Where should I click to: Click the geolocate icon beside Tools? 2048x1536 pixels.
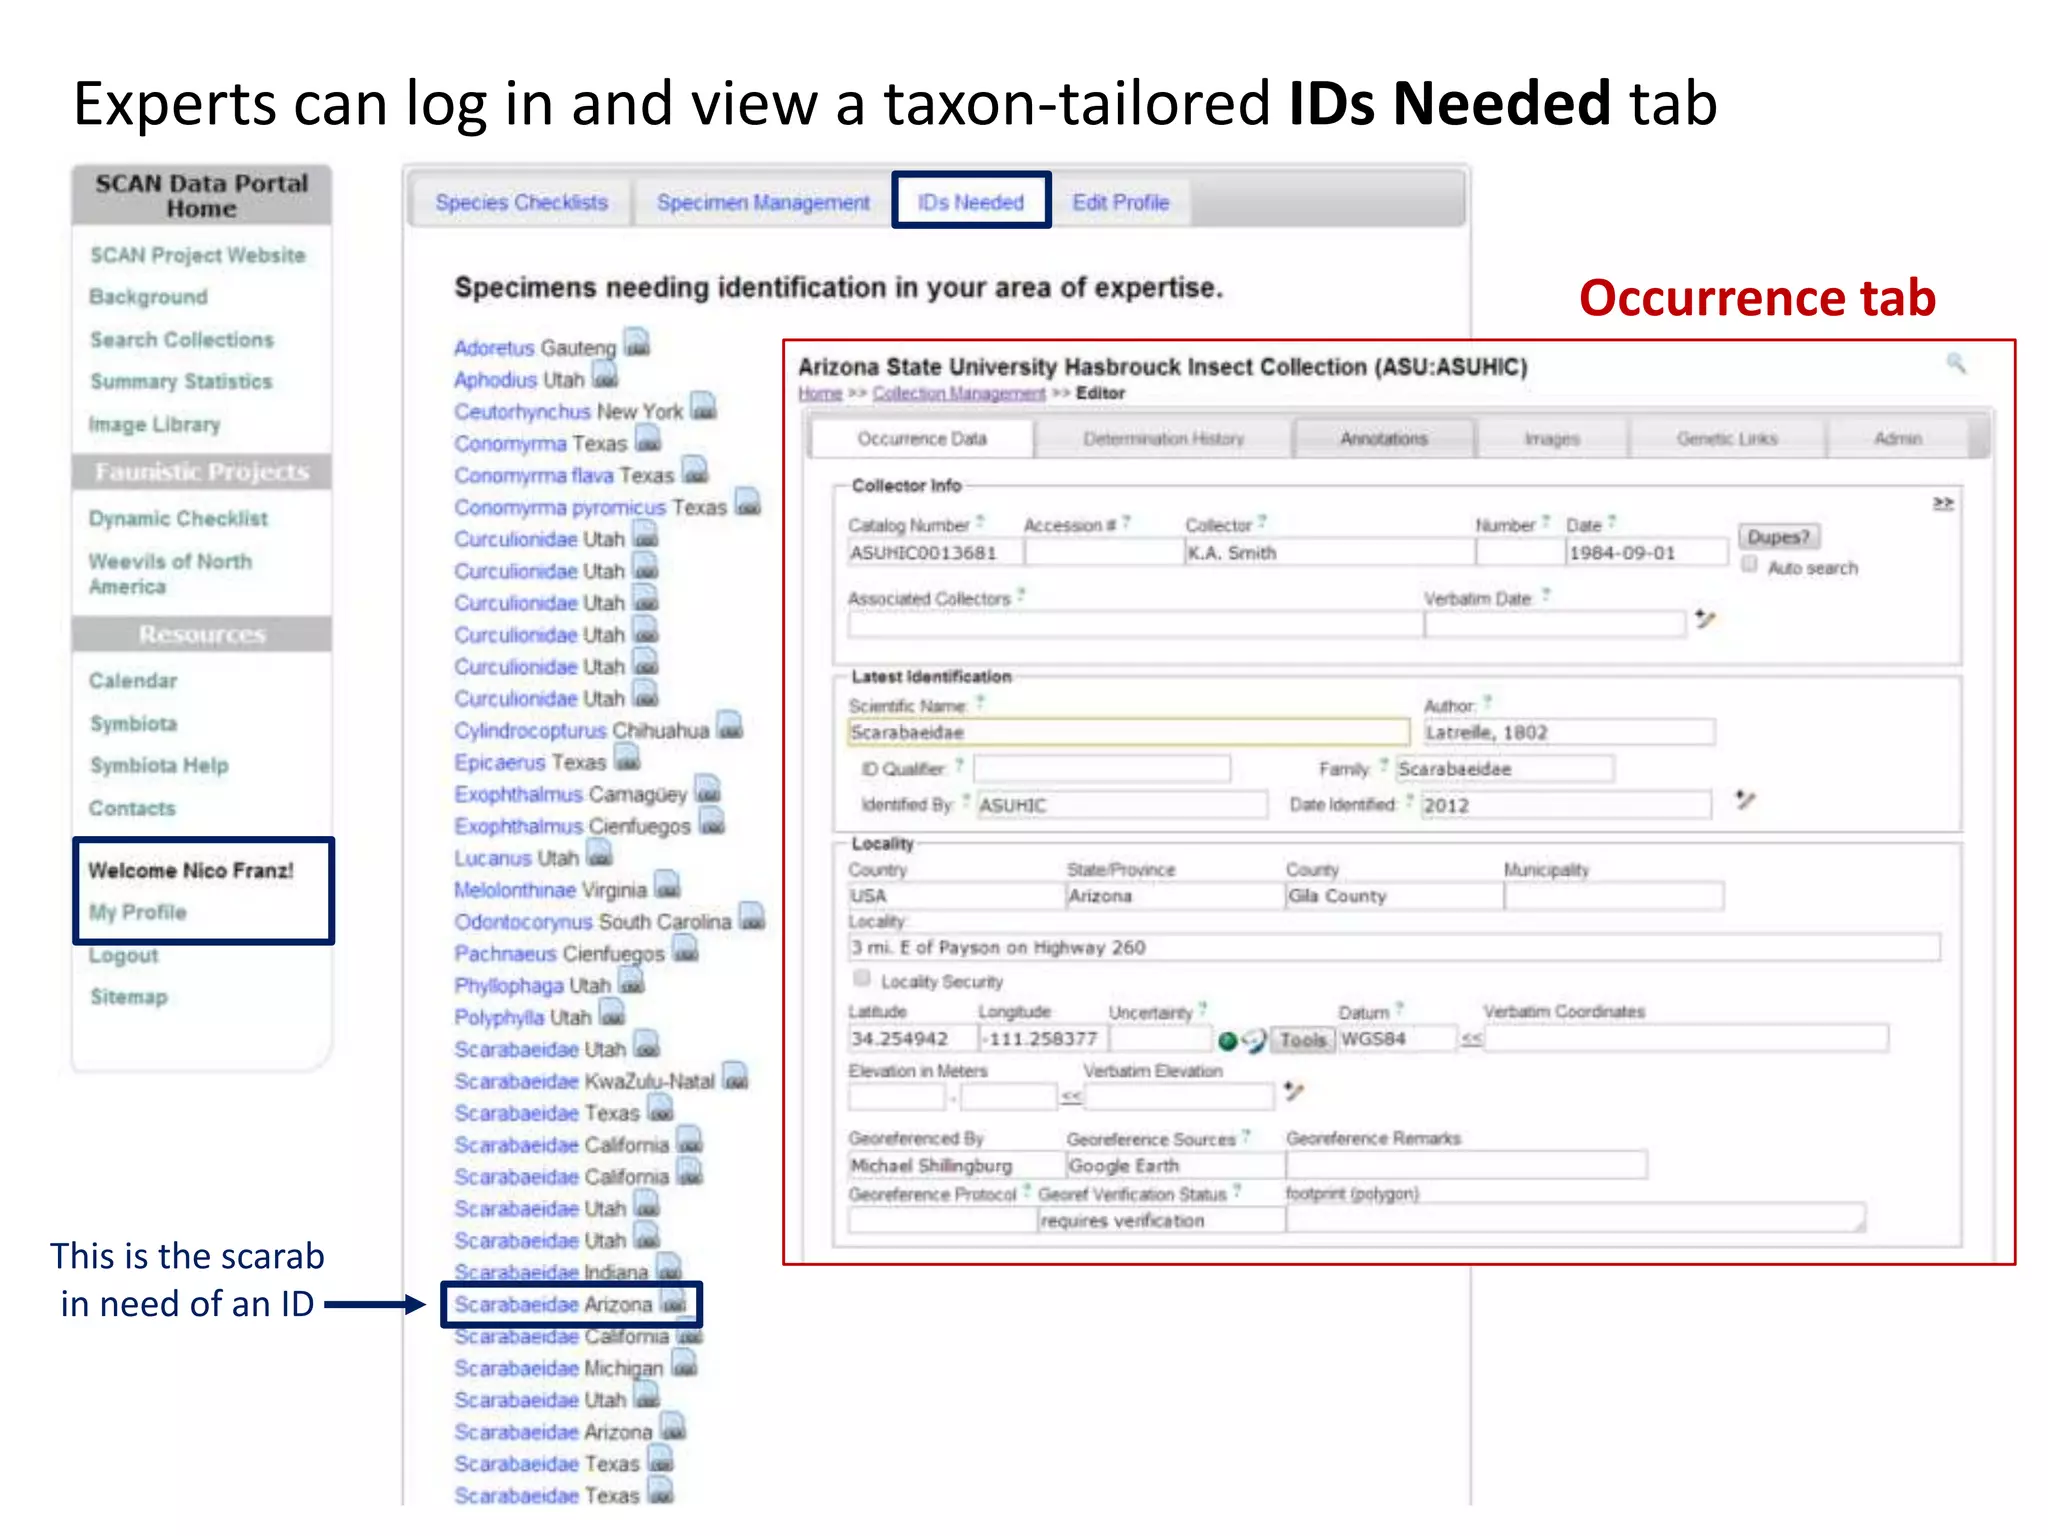(x=1254, y=1041)
